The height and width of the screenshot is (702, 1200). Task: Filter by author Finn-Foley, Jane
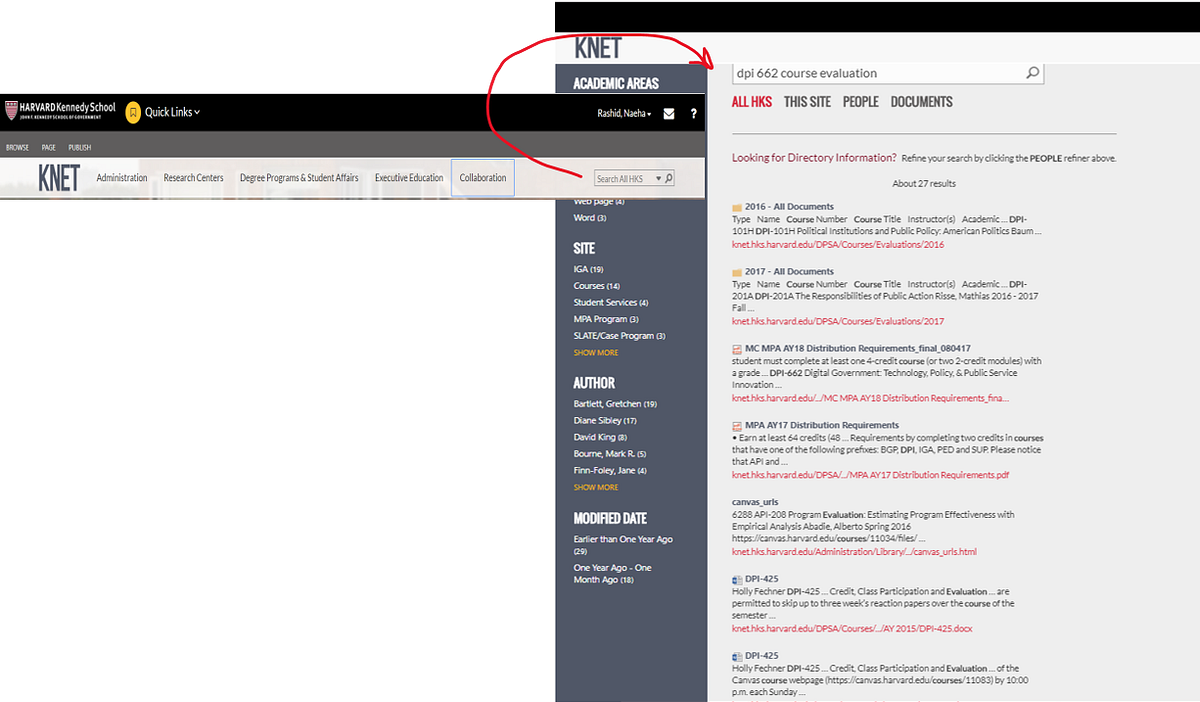pos(610,471)
